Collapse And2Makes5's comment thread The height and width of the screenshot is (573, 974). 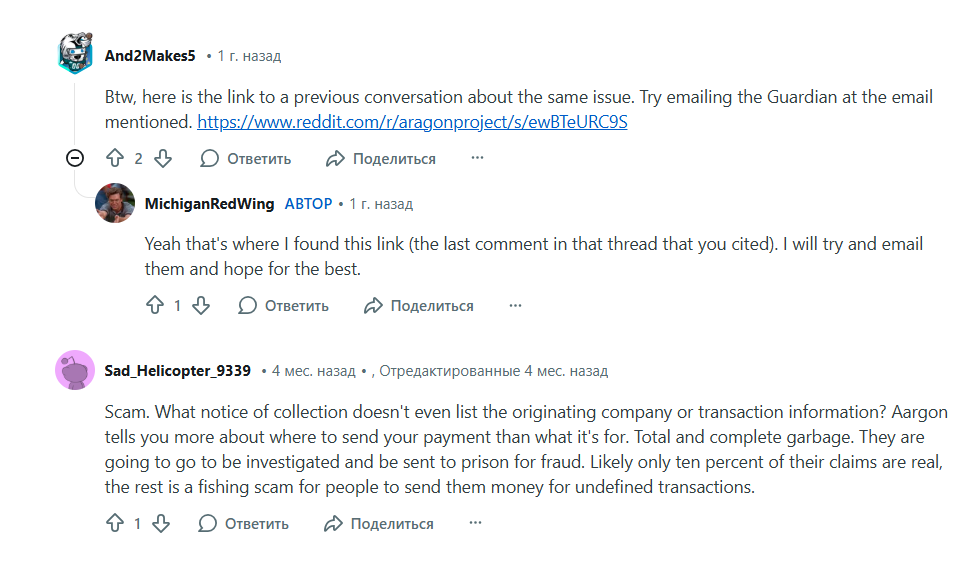pos(74,158)
